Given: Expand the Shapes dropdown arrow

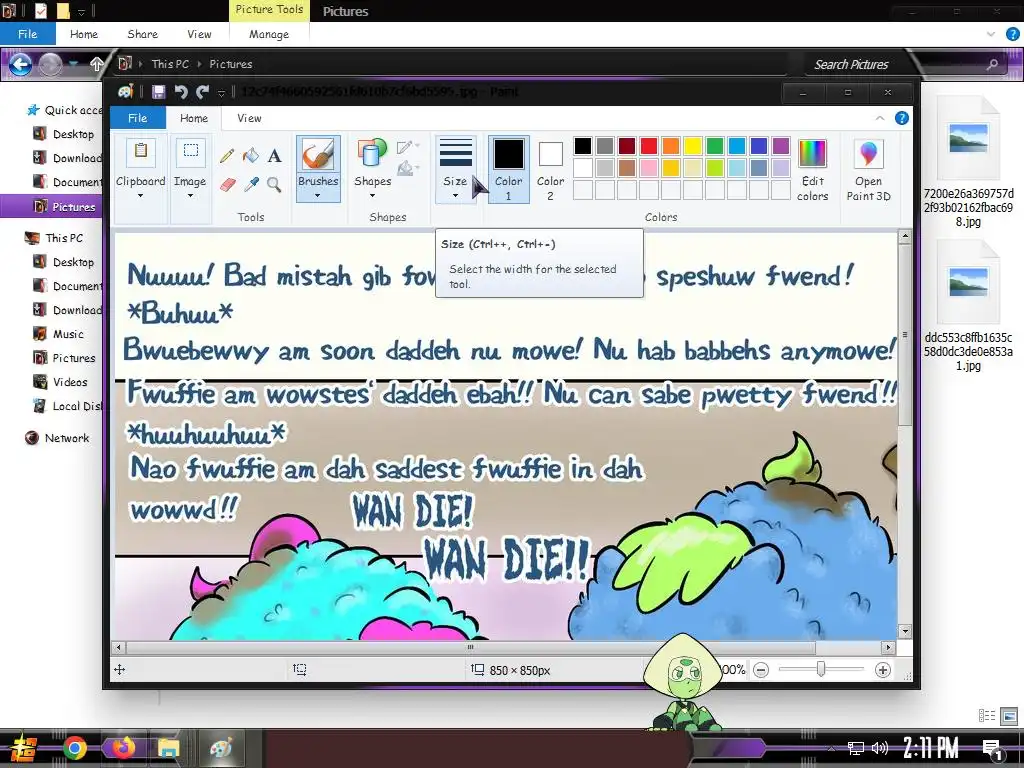Looking at the screenshot, I should tap(372, 195).
